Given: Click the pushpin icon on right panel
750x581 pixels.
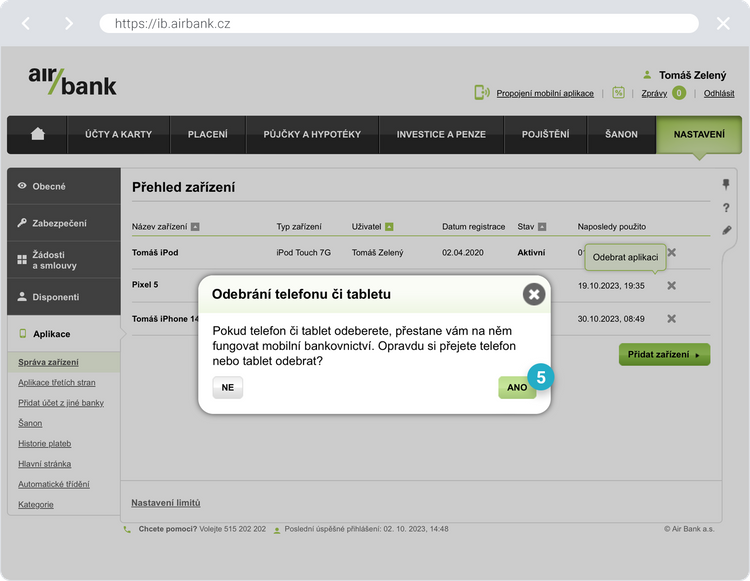Looking at the screenshot, I should (x=727, y=185).
